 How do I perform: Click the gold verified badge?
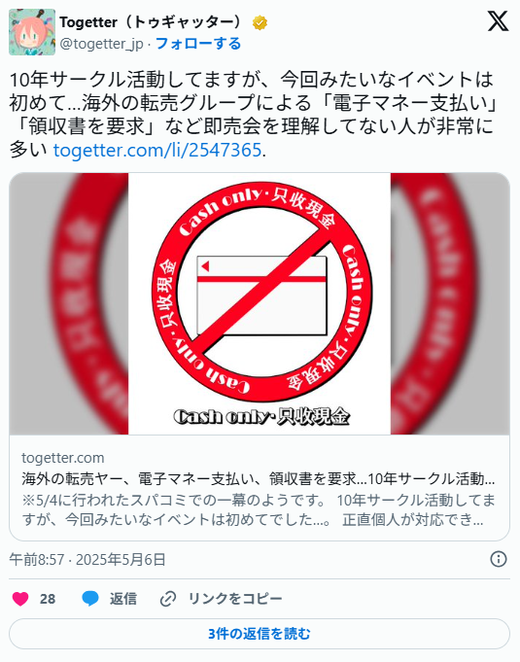click(x=260, y=23)
